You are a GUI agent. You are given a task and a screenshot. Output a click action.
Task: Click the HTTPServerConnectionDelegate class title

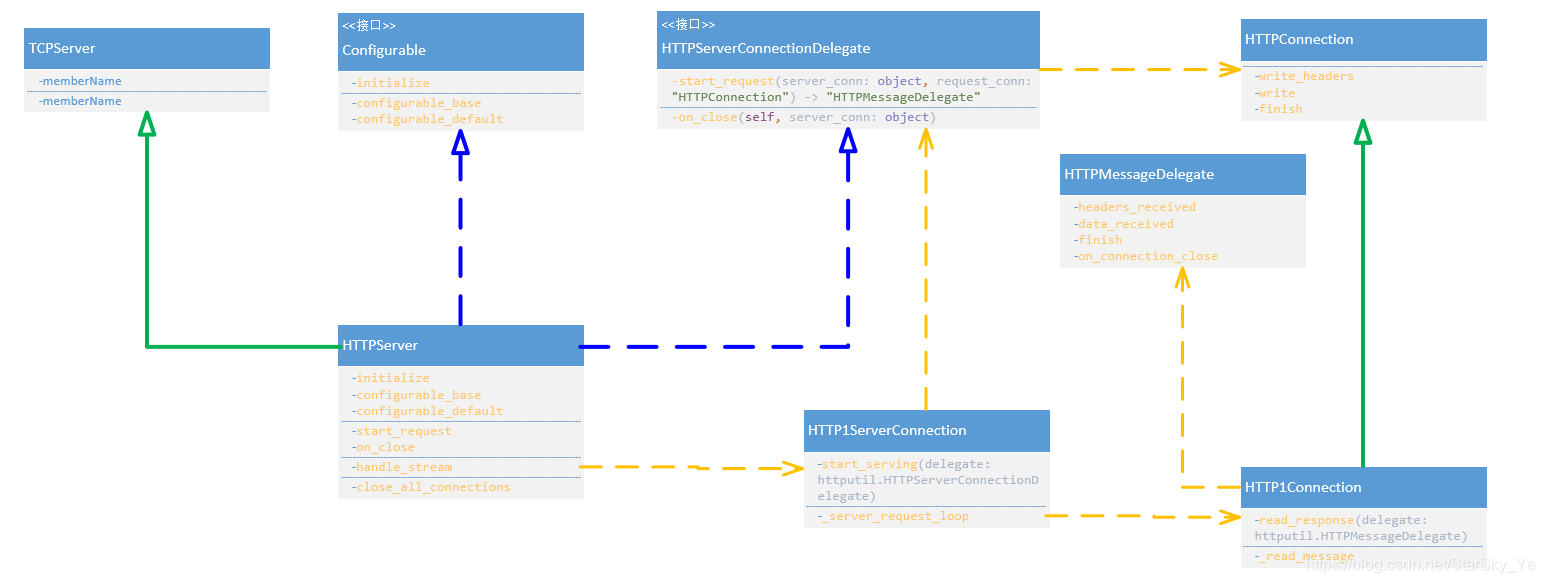[766, 48]
